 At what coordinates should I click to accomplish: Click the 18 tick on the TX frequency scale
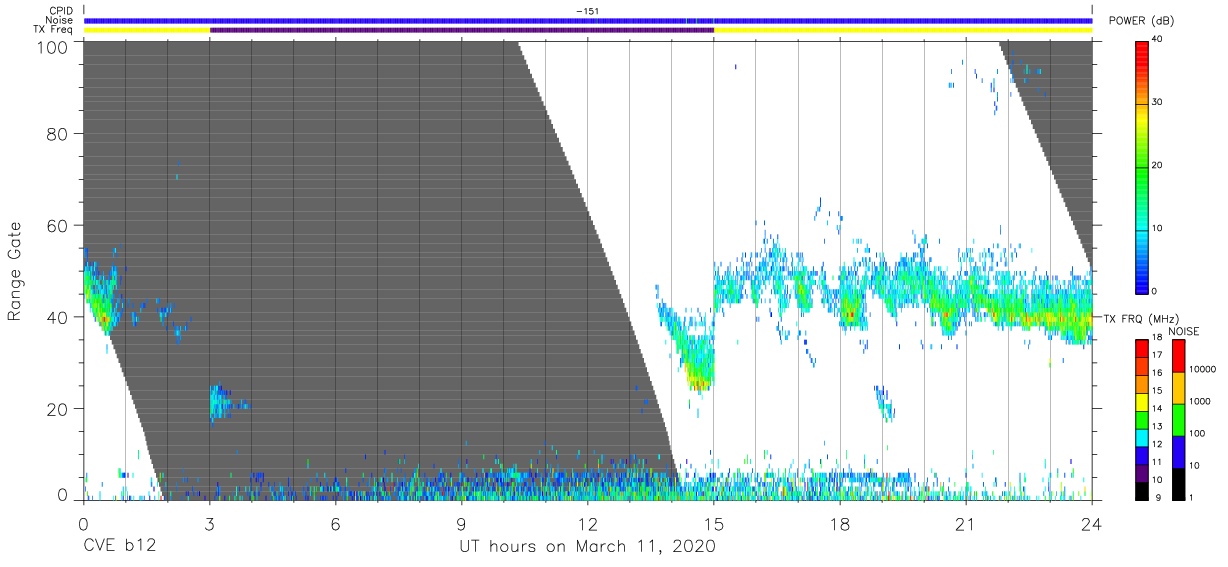coord(1157,339)
